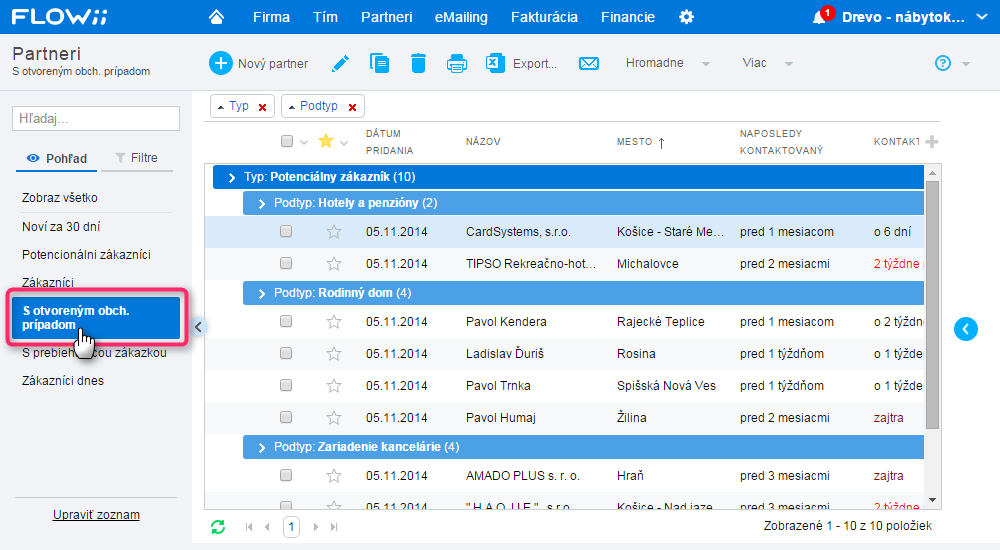Click the copy partner icon
This screenshot has height=550, width=1000.
point(379,63)
